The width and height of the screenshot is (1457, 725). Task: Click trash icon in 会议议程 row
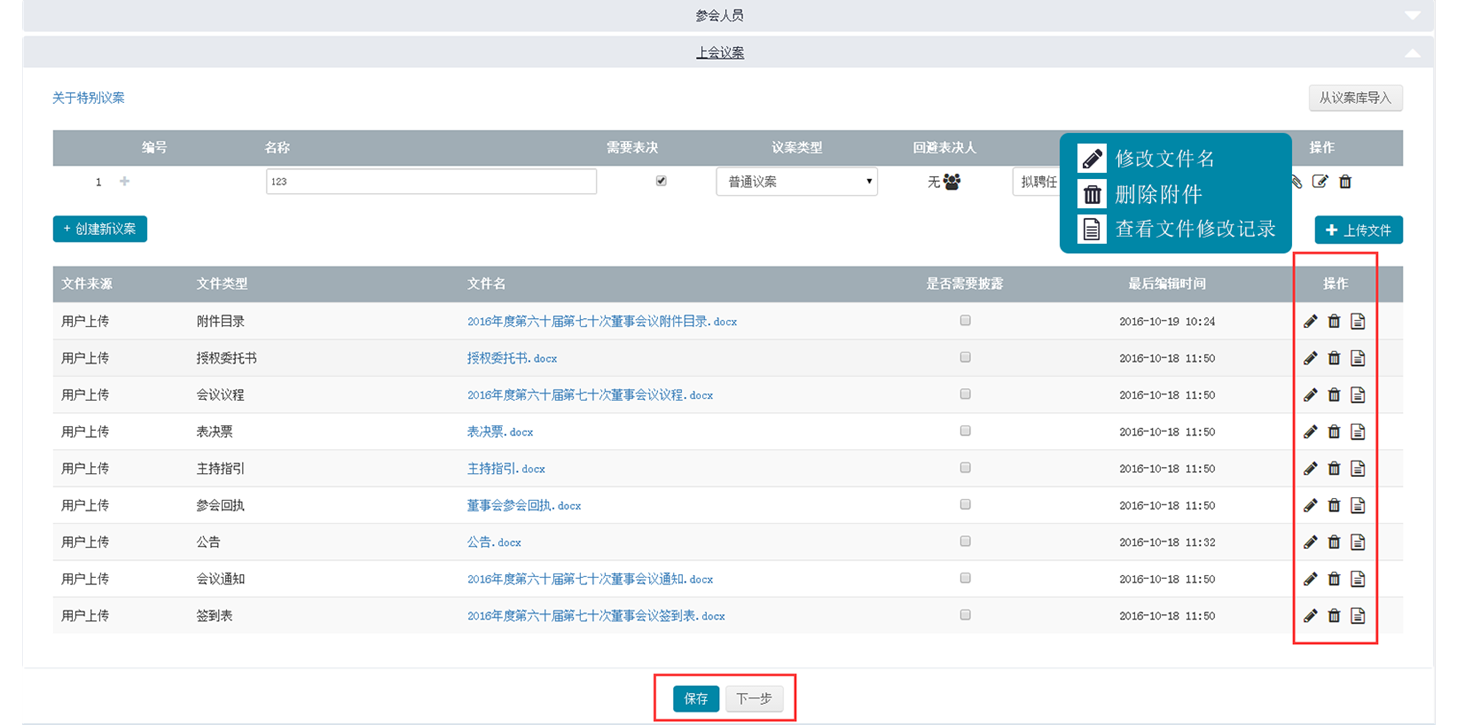(x=1334, y=395)
